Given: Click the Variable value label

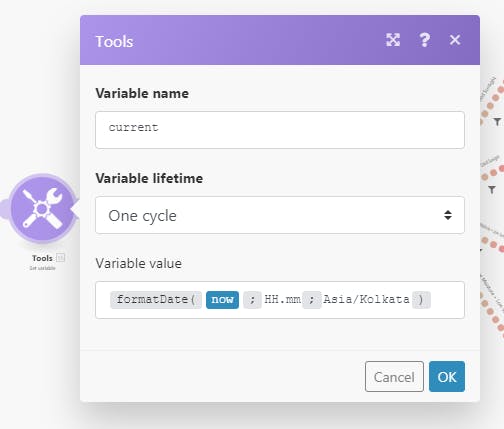Looking at the screenshot, I should (139, 263).
